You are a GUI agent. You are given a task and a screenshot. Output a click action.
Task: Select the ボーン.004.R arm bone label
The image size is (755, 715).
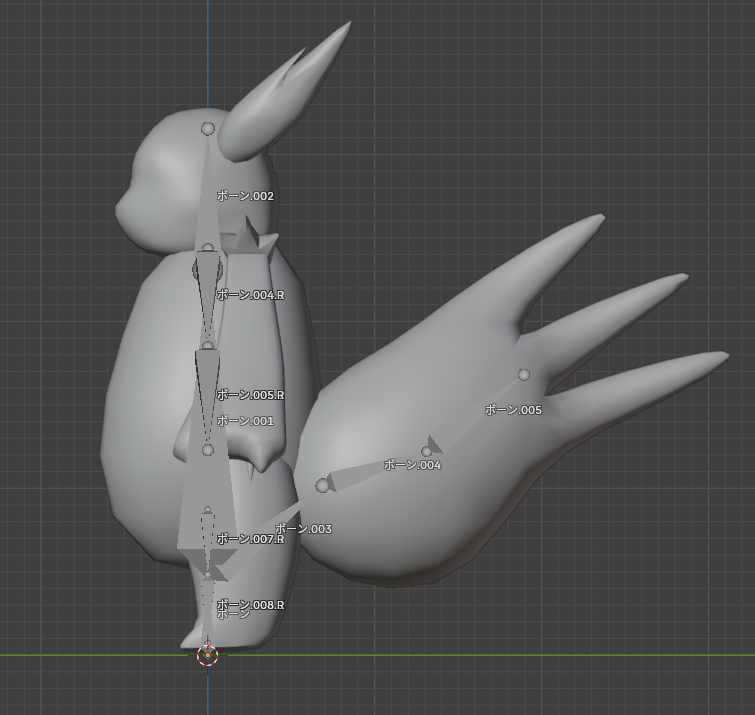(x=250, y=295)
